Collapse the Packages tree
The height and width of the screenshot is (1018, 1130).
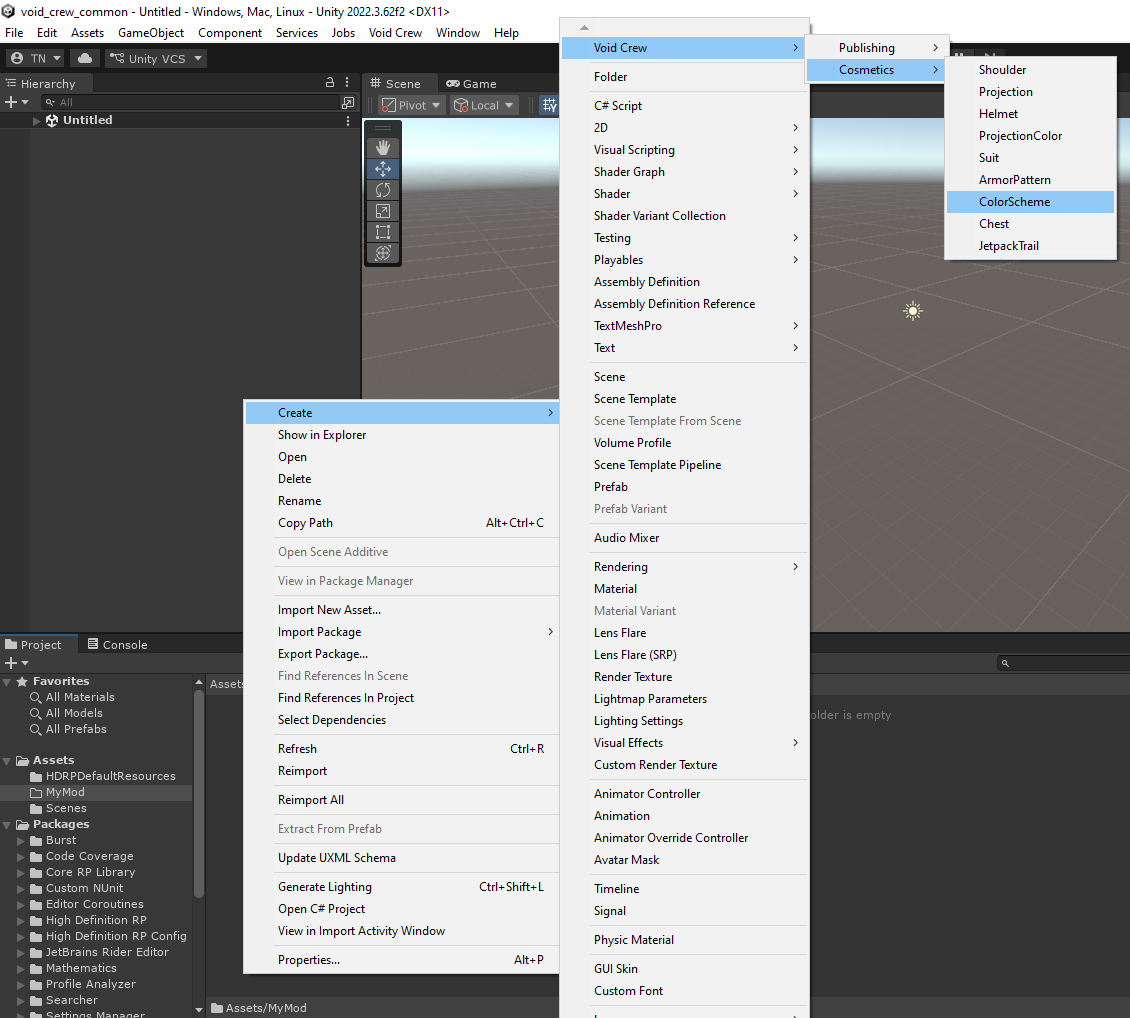7,824
